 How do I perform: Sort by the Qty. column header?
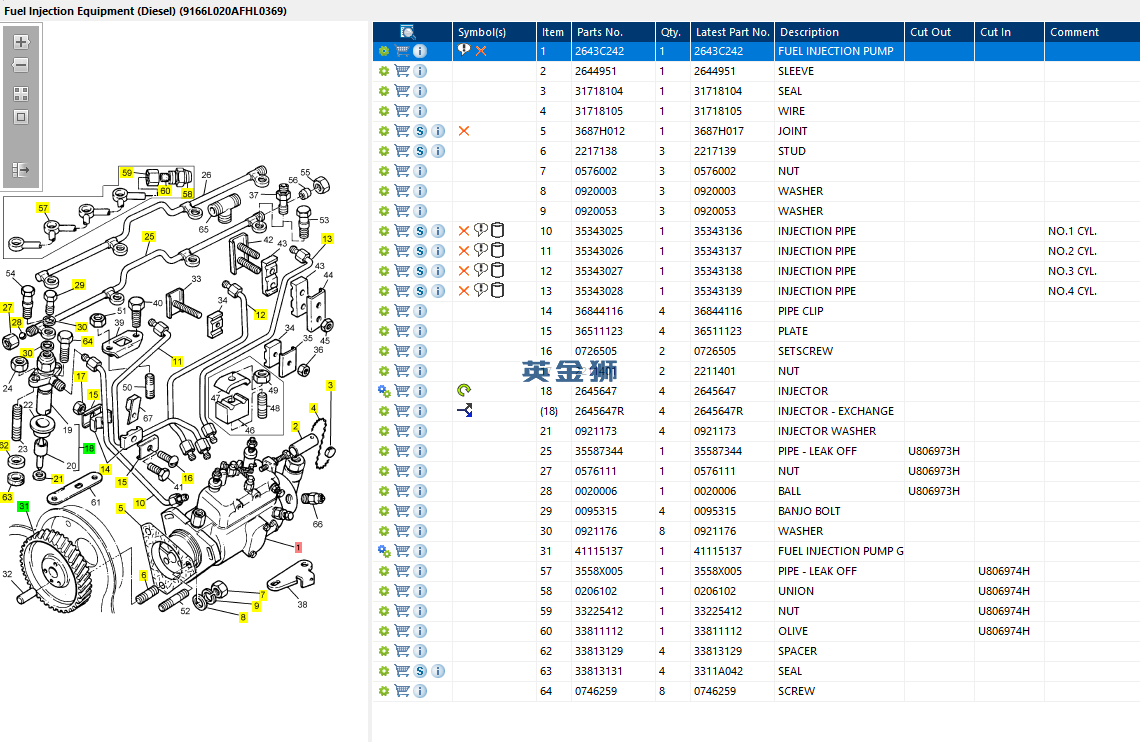pyautogui.click(x=672, y=32)
